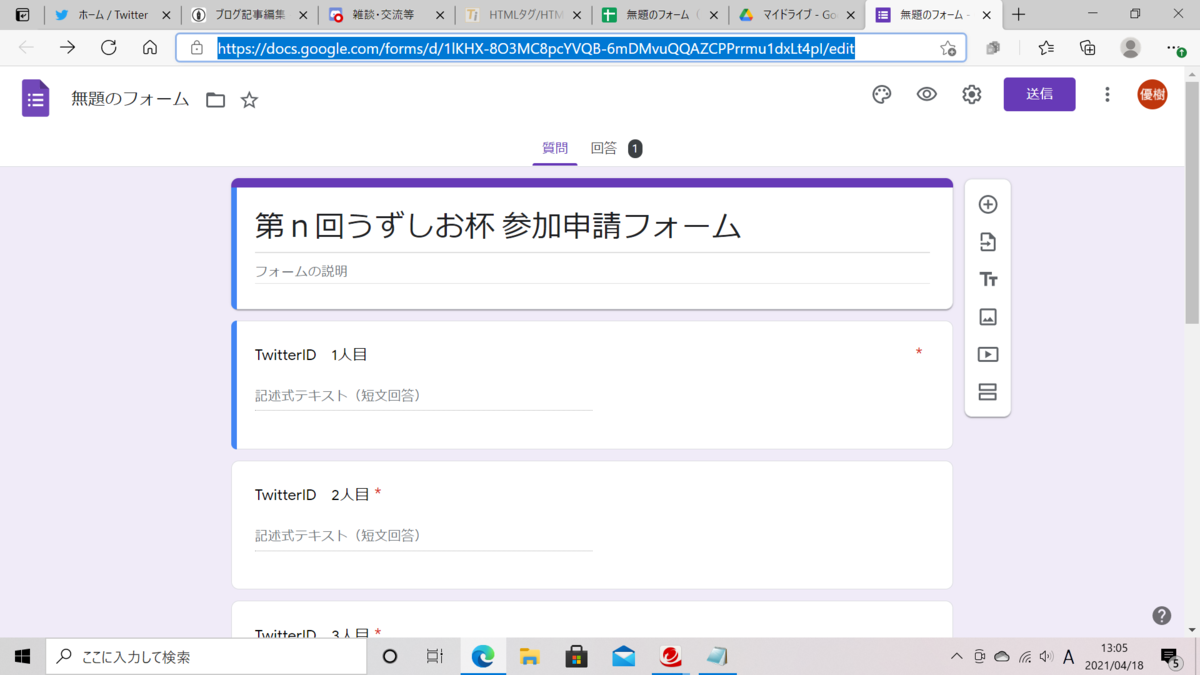The height and width of the screenshot is (675, 1200).
Task: Open form settings with the gear icon
Action: [x=971, y=94]
